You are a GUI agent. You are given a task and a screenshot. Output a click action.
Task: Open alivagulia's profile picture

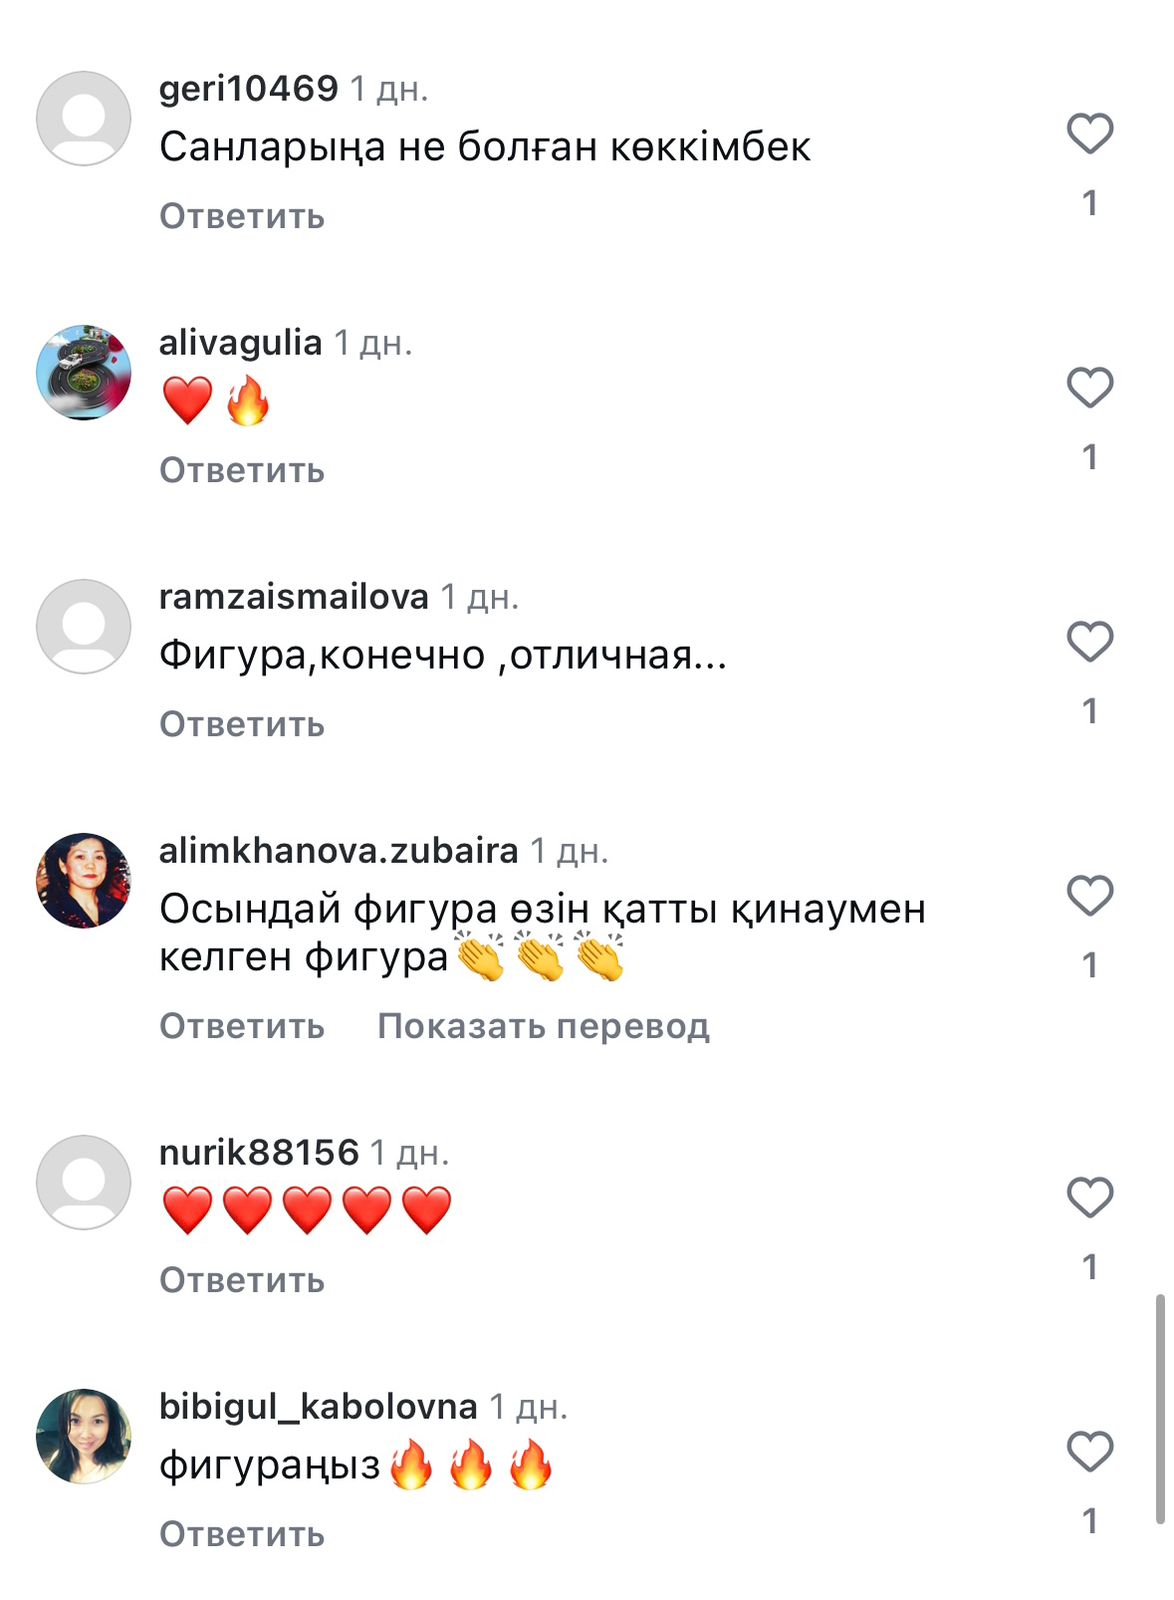click(84, 372)
